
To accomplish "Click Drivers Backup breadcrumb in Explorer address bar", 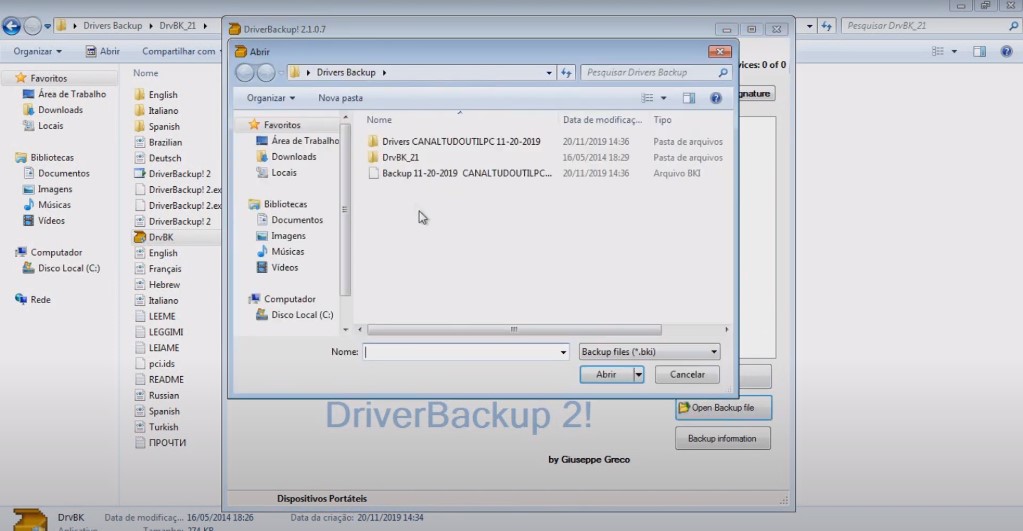I will [x=112, y=26].
